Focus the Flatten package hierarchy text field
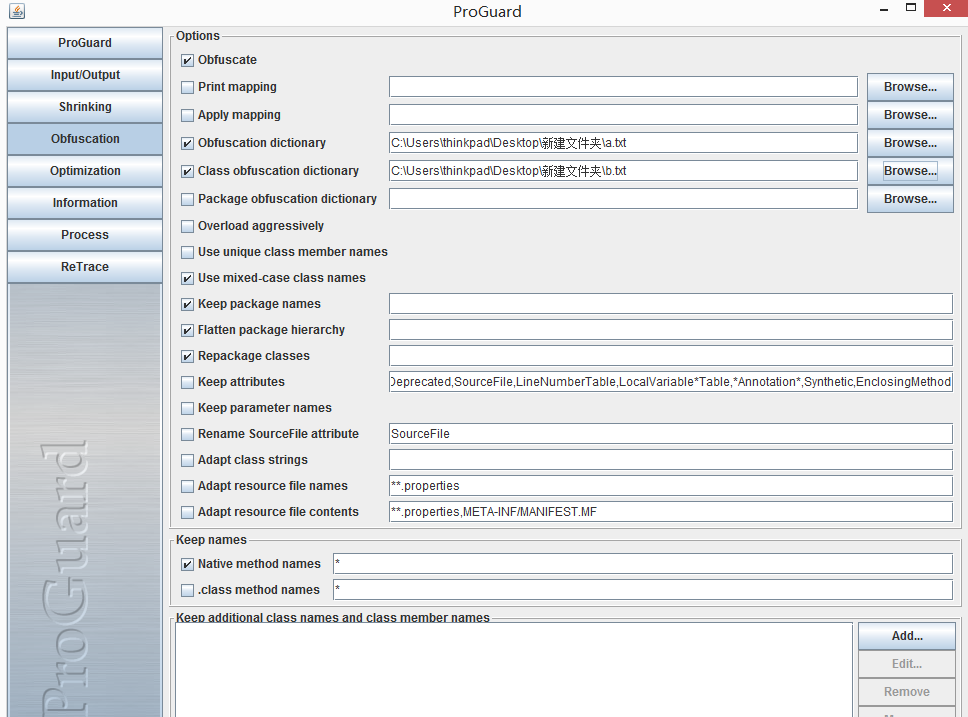Viewport: 968px width, 717px height. coord(671,330)
